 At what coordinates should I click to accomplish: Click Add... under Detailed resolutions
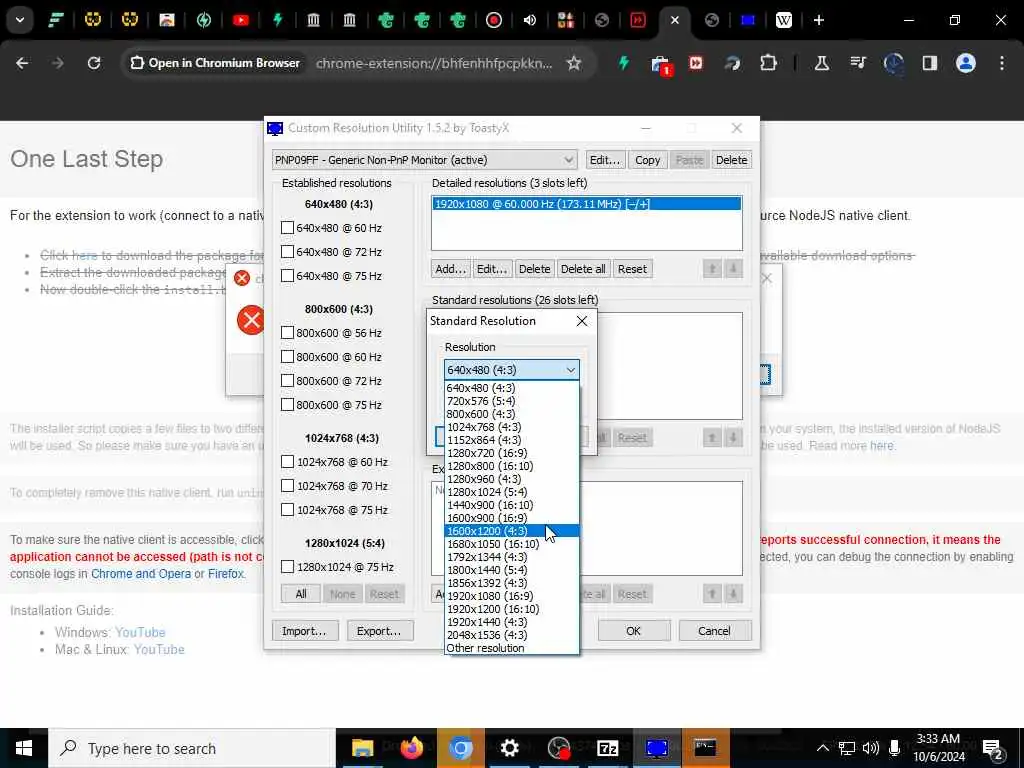[x=450, y=269]
